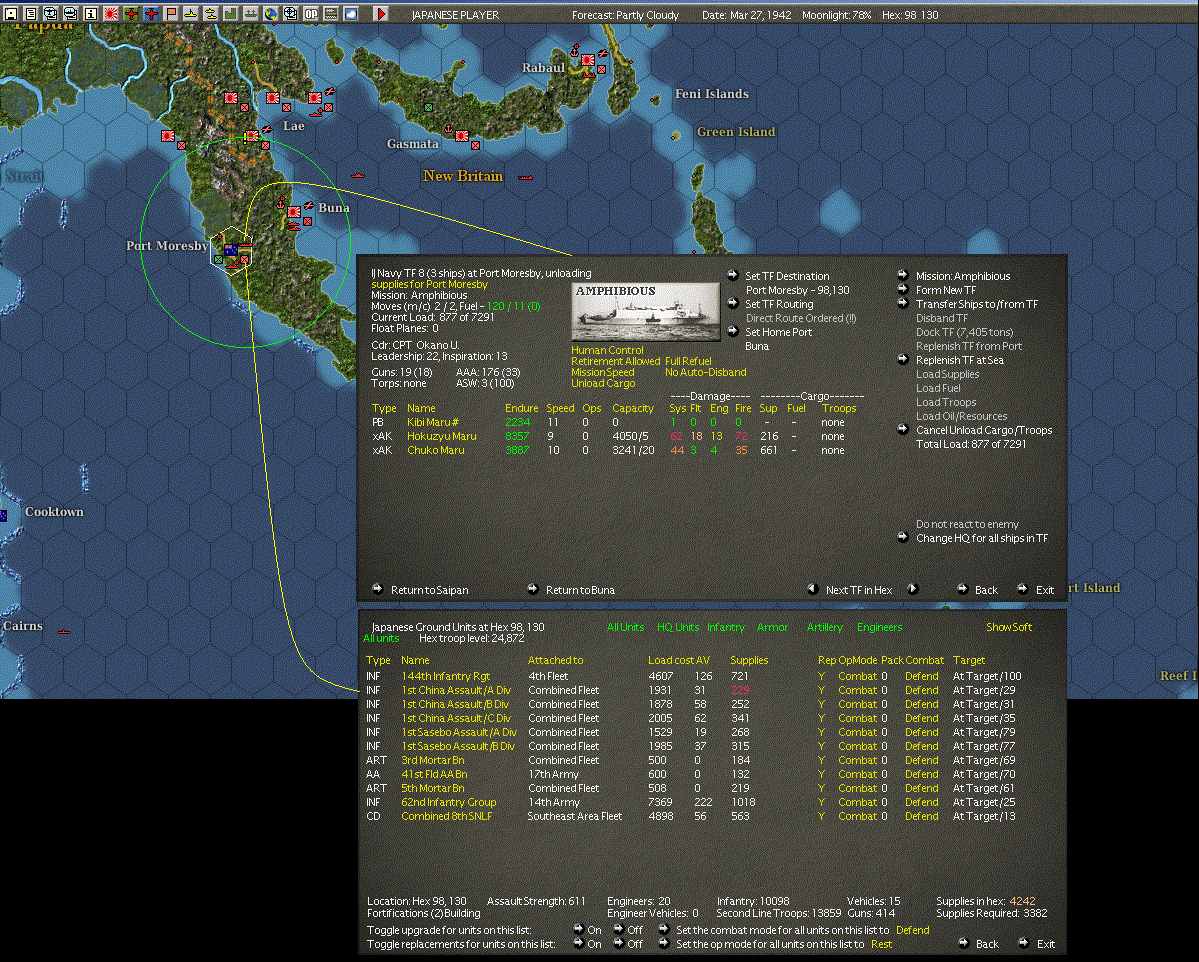This screenshot has width=1199, height=962.
Task: Click the information 'i' toolbar icon
Action: 90,14
